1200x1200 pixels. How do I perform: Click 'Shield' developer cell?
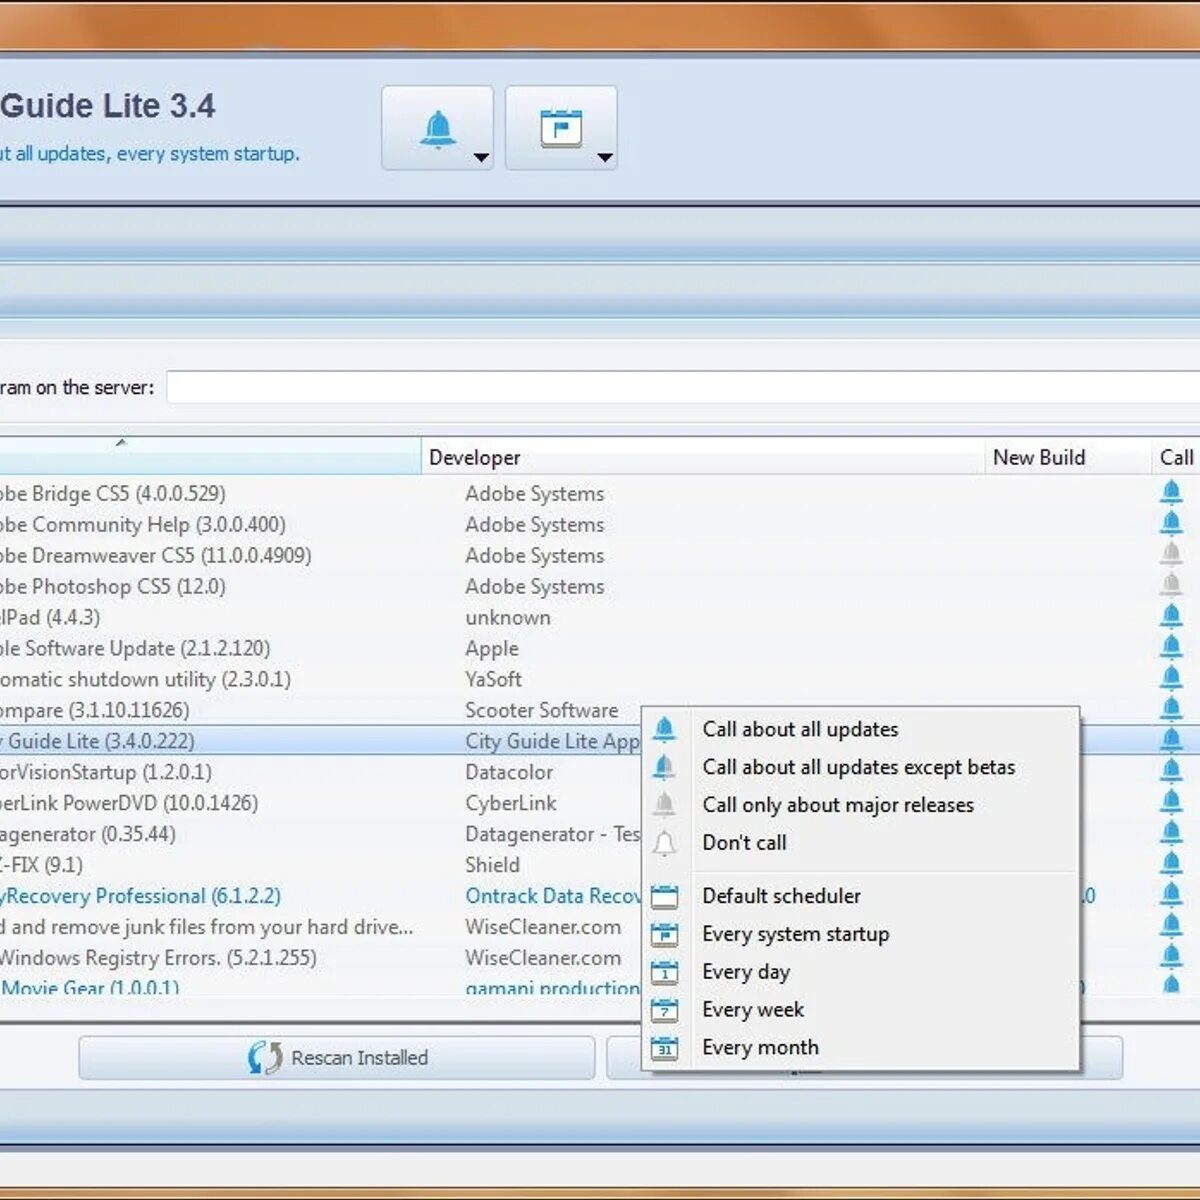[492, 865]
